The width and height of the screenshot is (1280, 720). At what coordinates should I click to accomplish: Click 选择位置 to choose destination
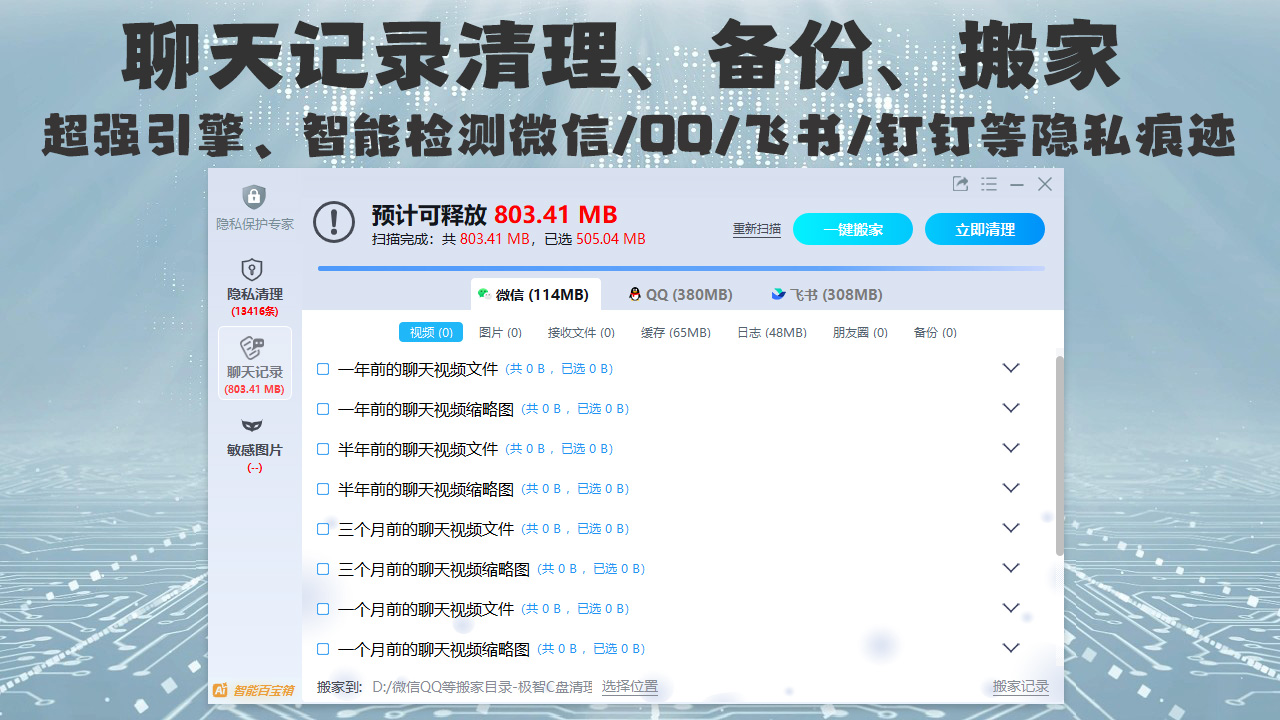tap(630, 687)
